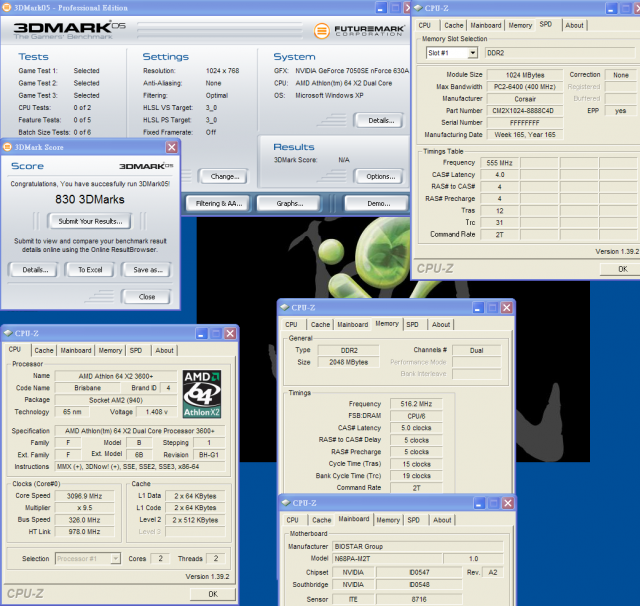
Task: Minimize the CPU-Z Mainboard window
Action: [479, 503]
